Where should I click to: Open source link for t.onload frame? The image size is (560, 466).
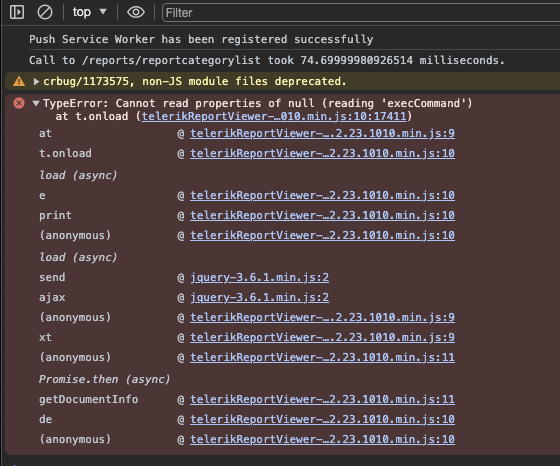[322, 153]
